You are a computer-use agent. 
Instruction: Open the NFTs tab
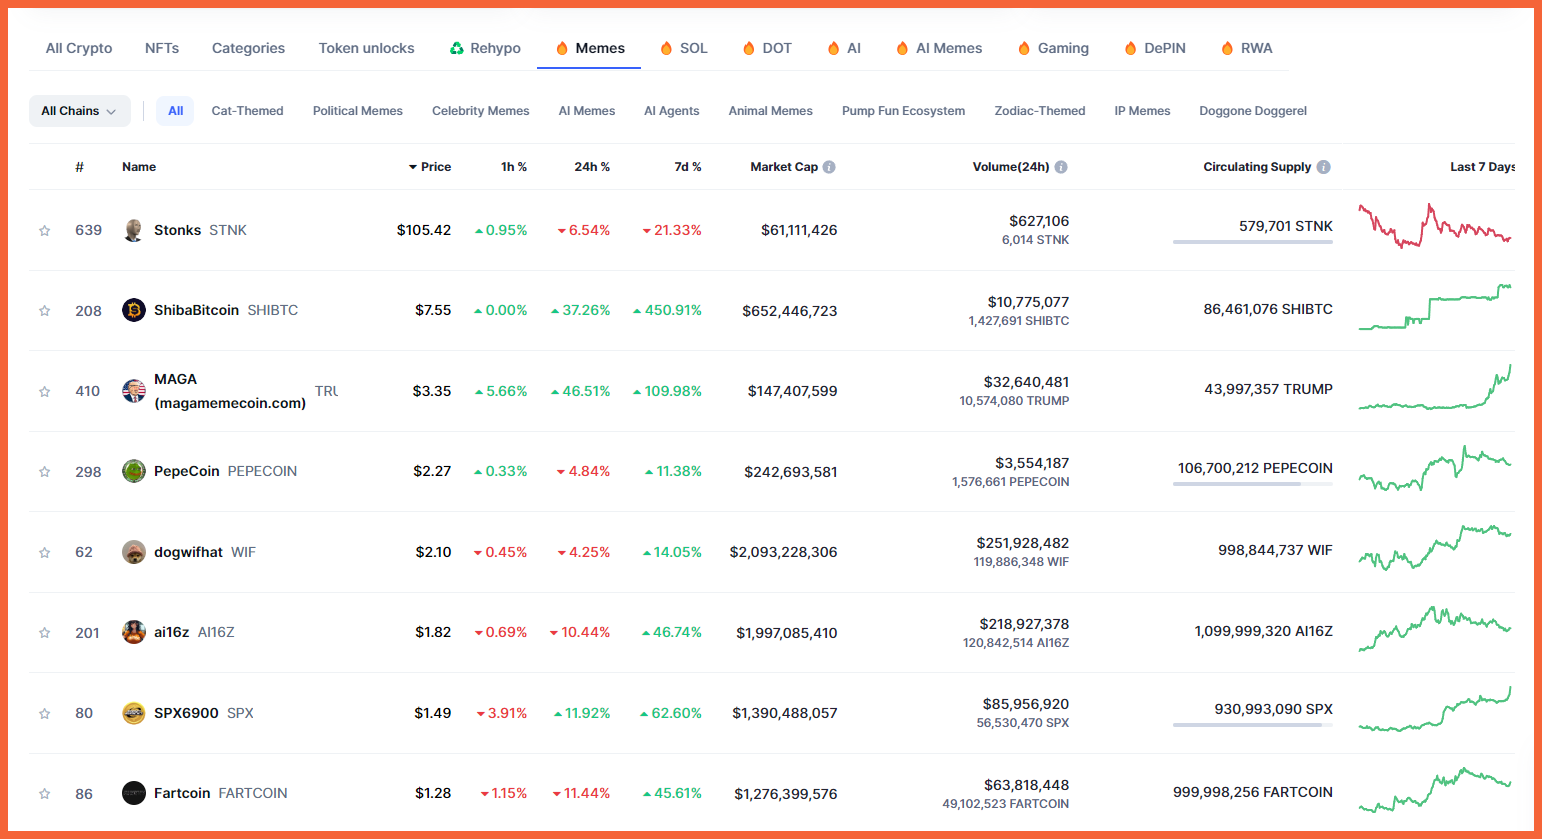162,48
